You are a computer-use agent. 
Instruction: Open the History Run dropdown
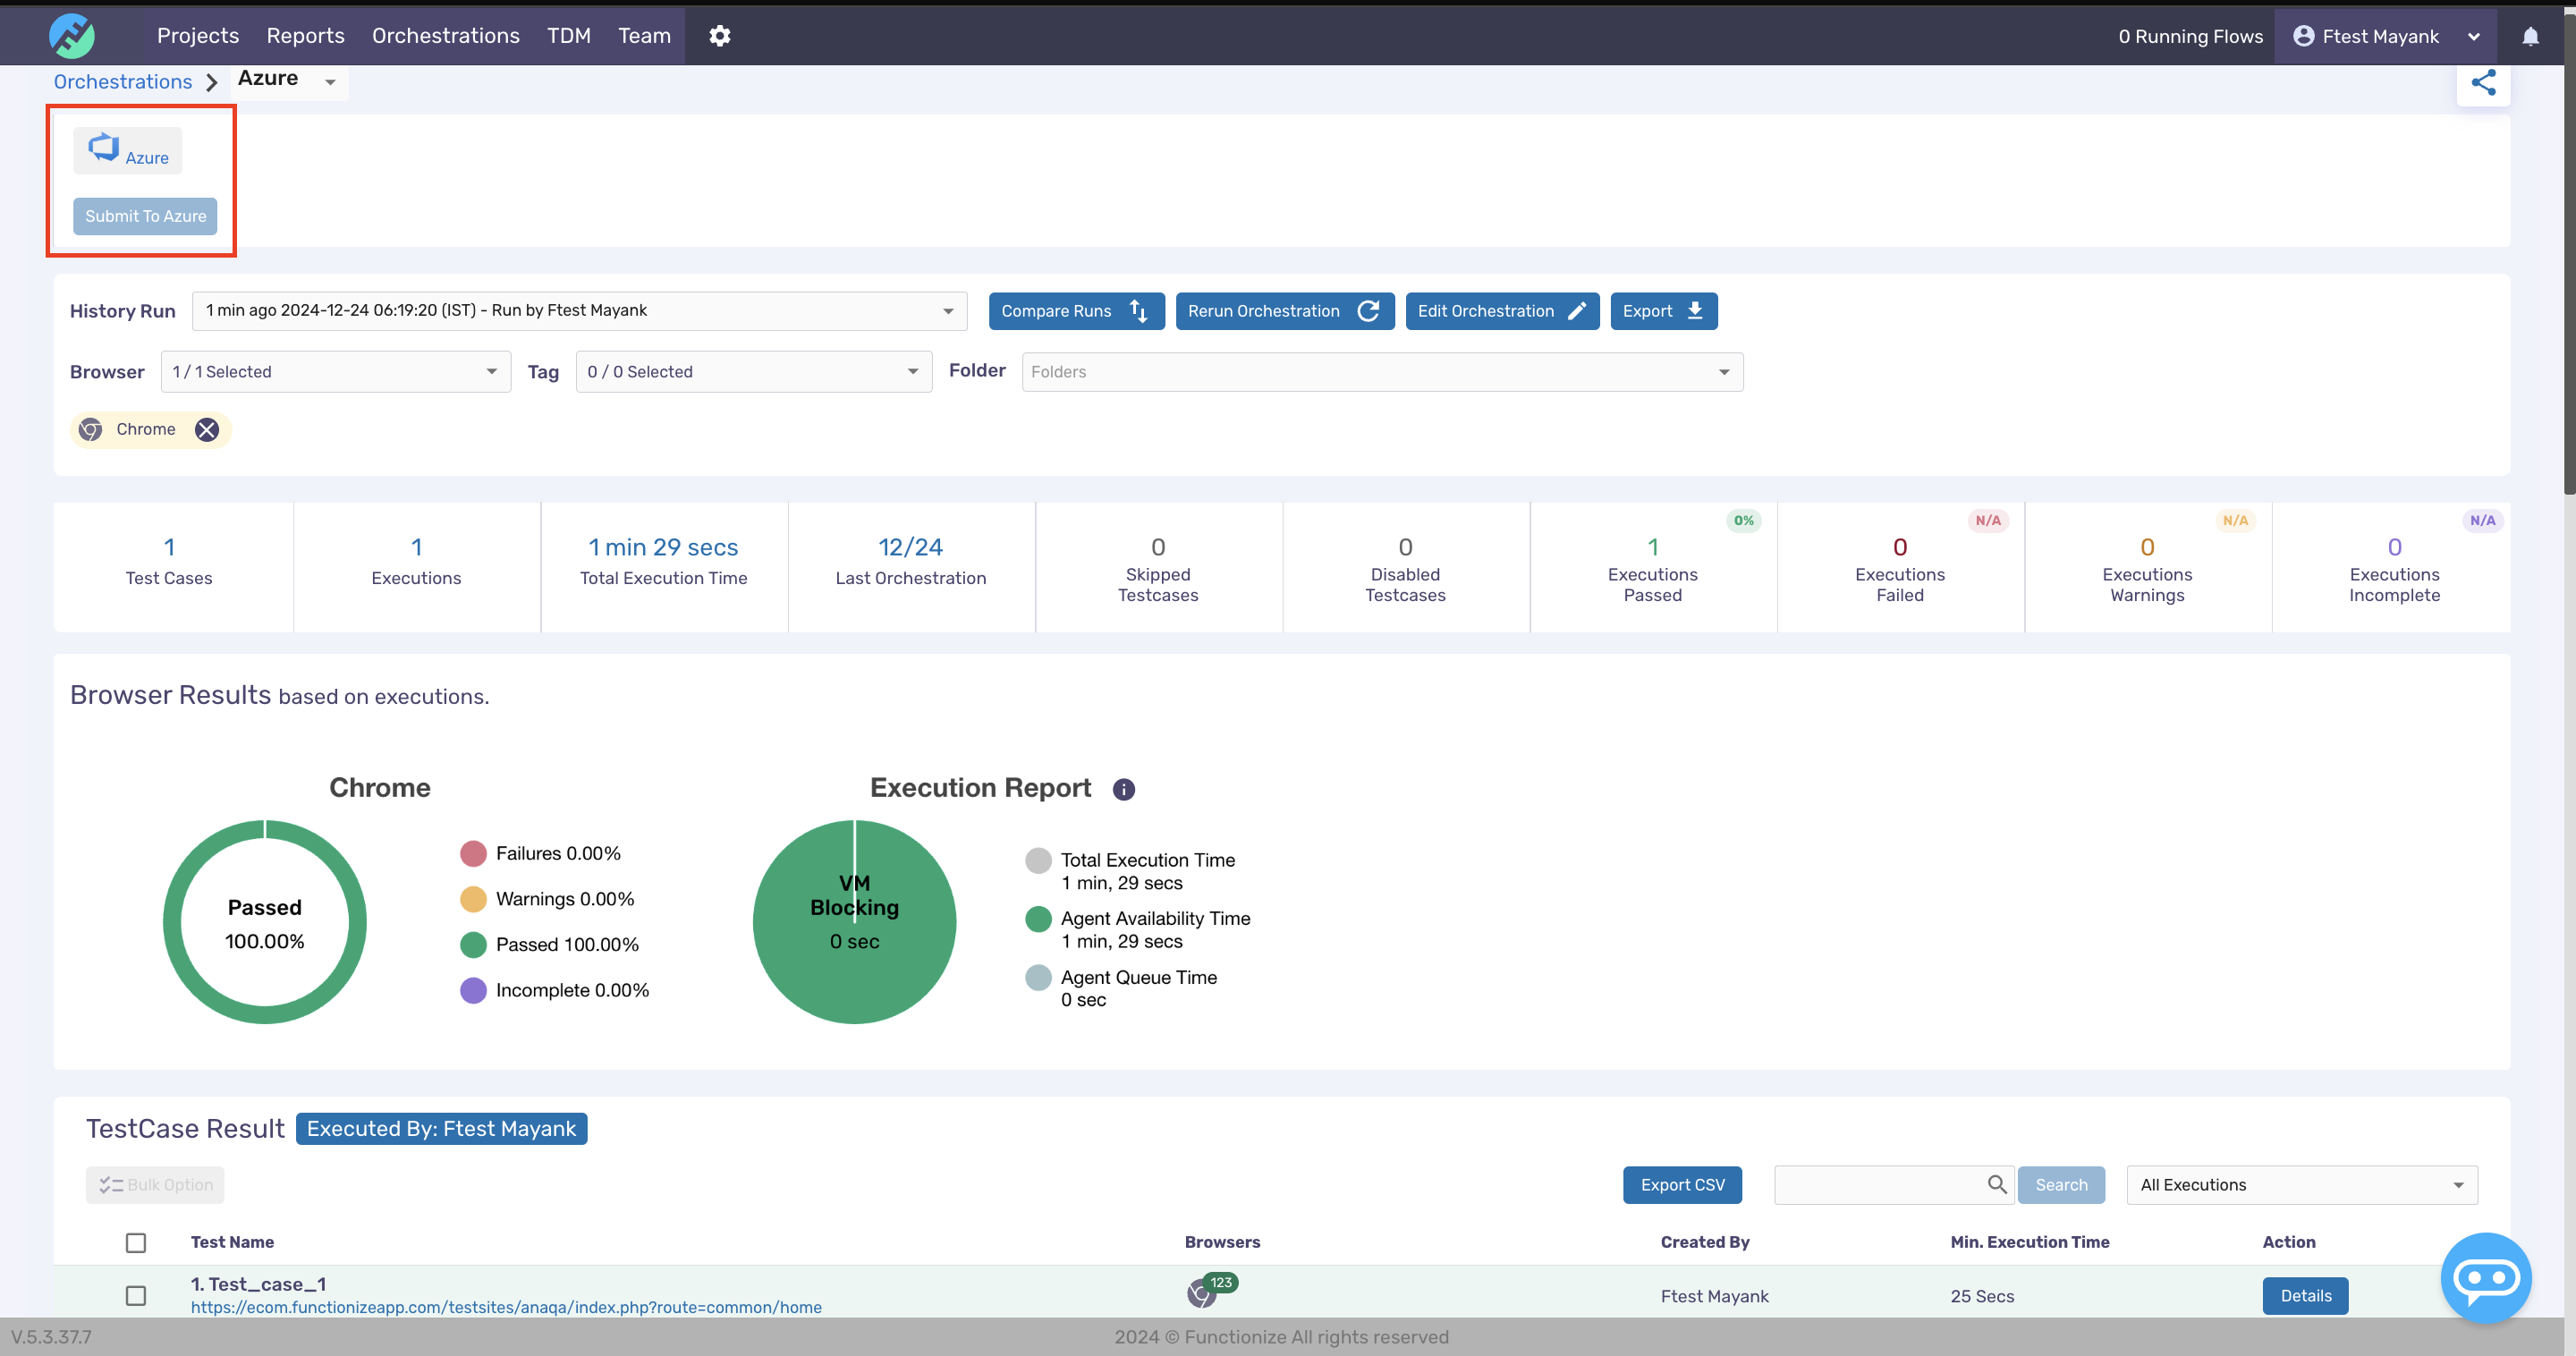pyautogui.click(x=580, y=311)
